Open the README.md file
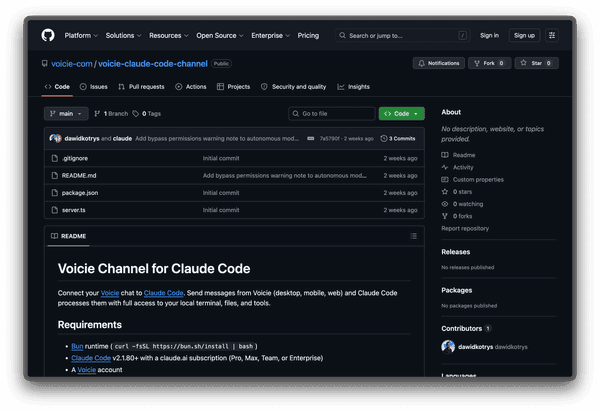 coord(79,176)
